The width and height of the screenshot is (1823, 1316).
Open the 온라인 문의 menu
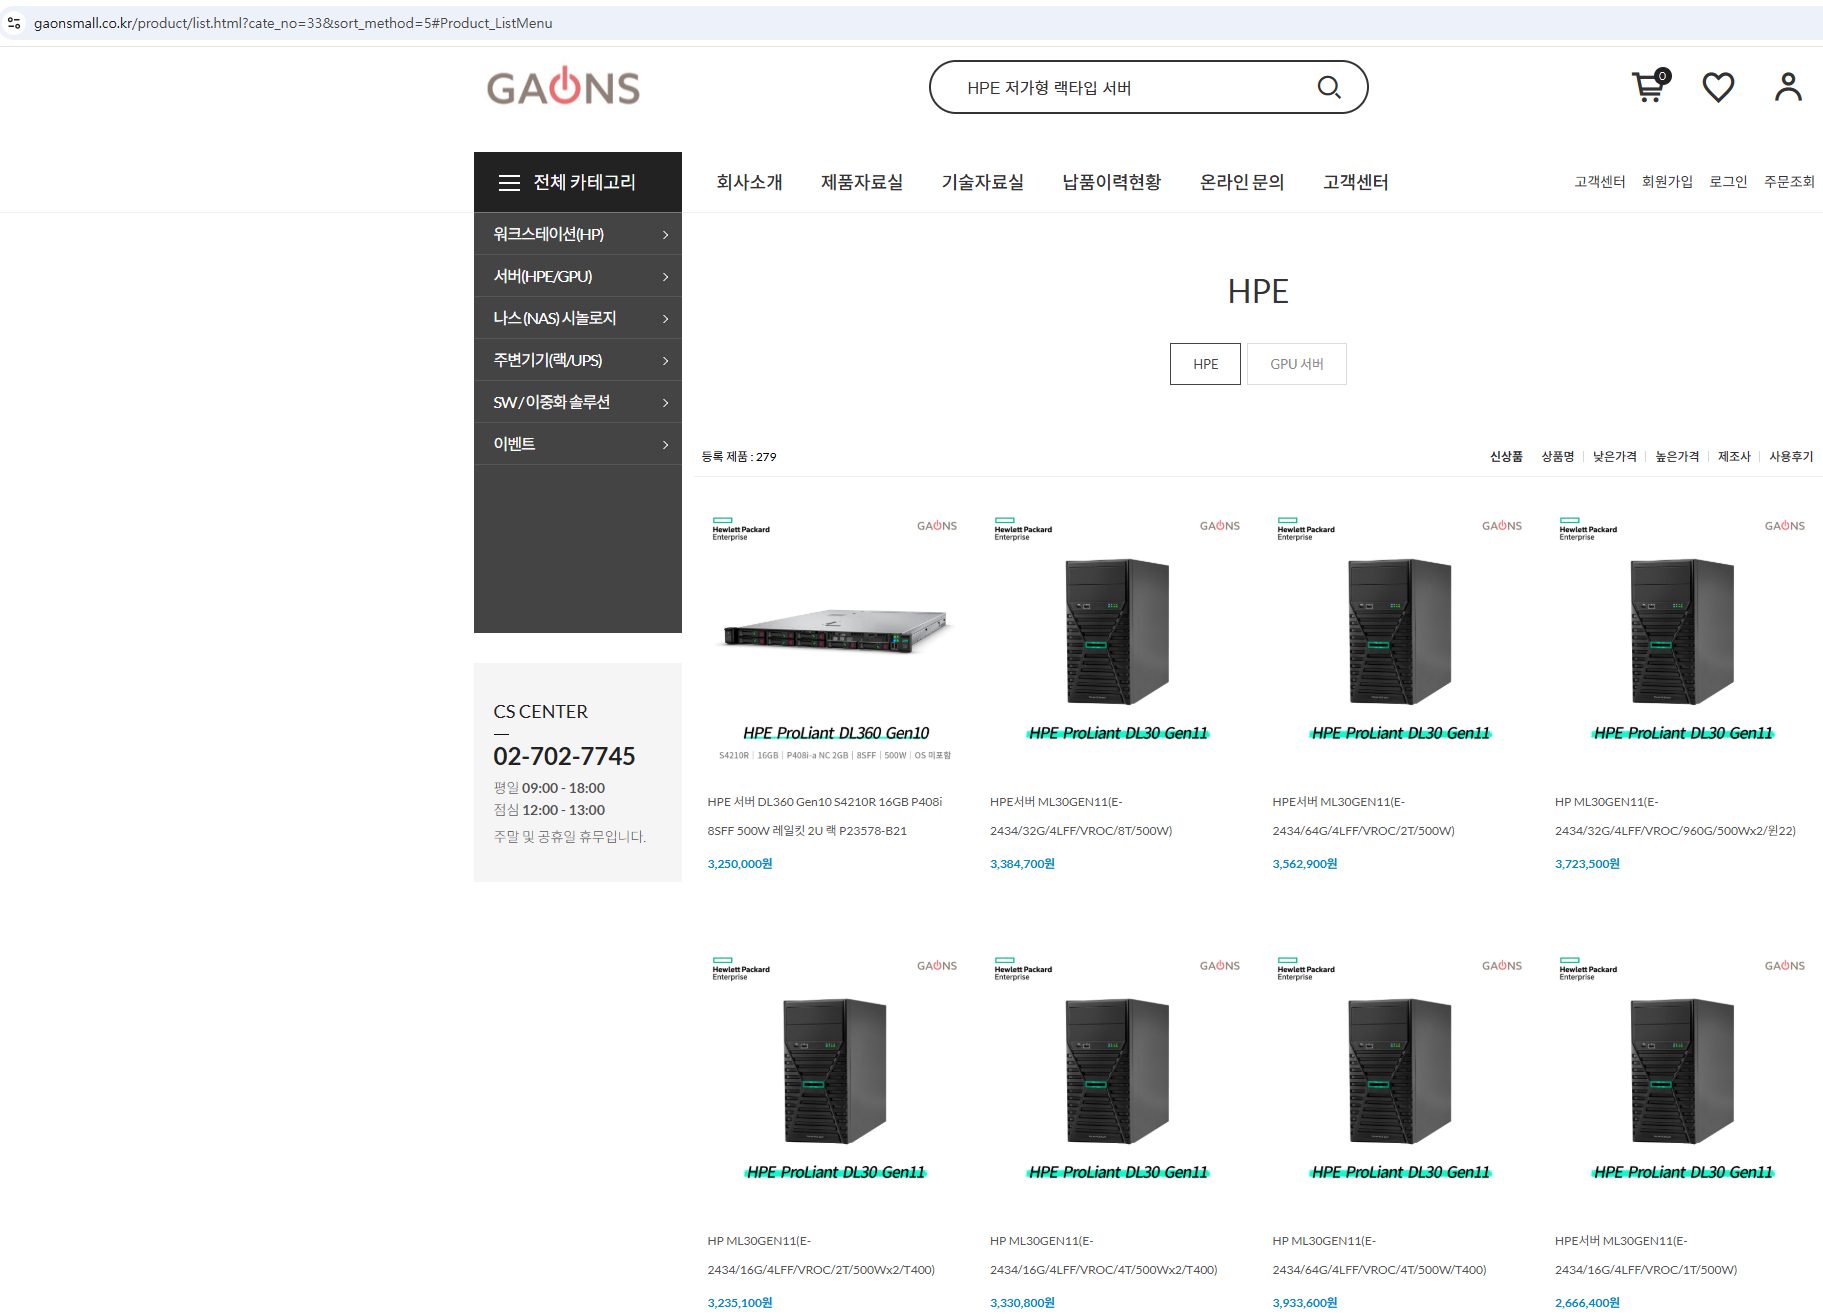[1242, 182]
